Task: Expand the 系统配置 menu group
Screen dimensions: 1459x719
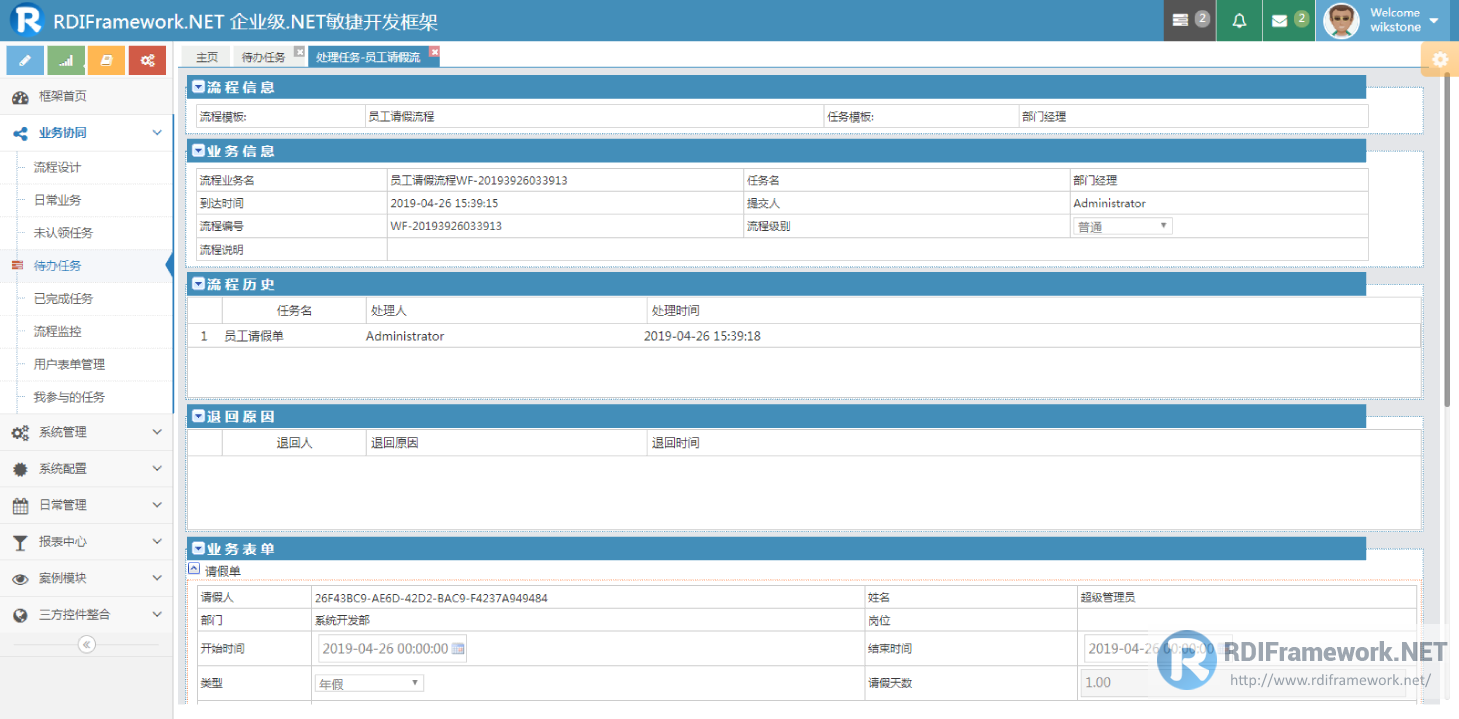Action: 86,469
